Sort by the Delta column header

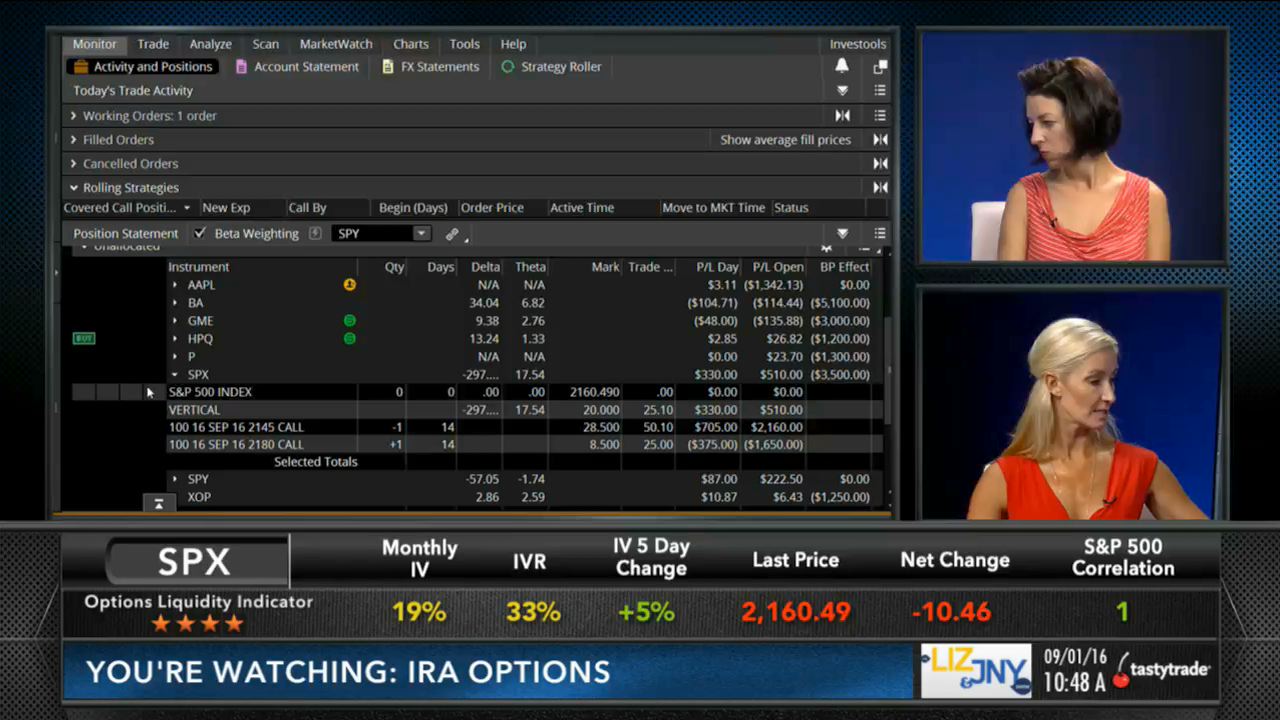click(x=485, y=267)
